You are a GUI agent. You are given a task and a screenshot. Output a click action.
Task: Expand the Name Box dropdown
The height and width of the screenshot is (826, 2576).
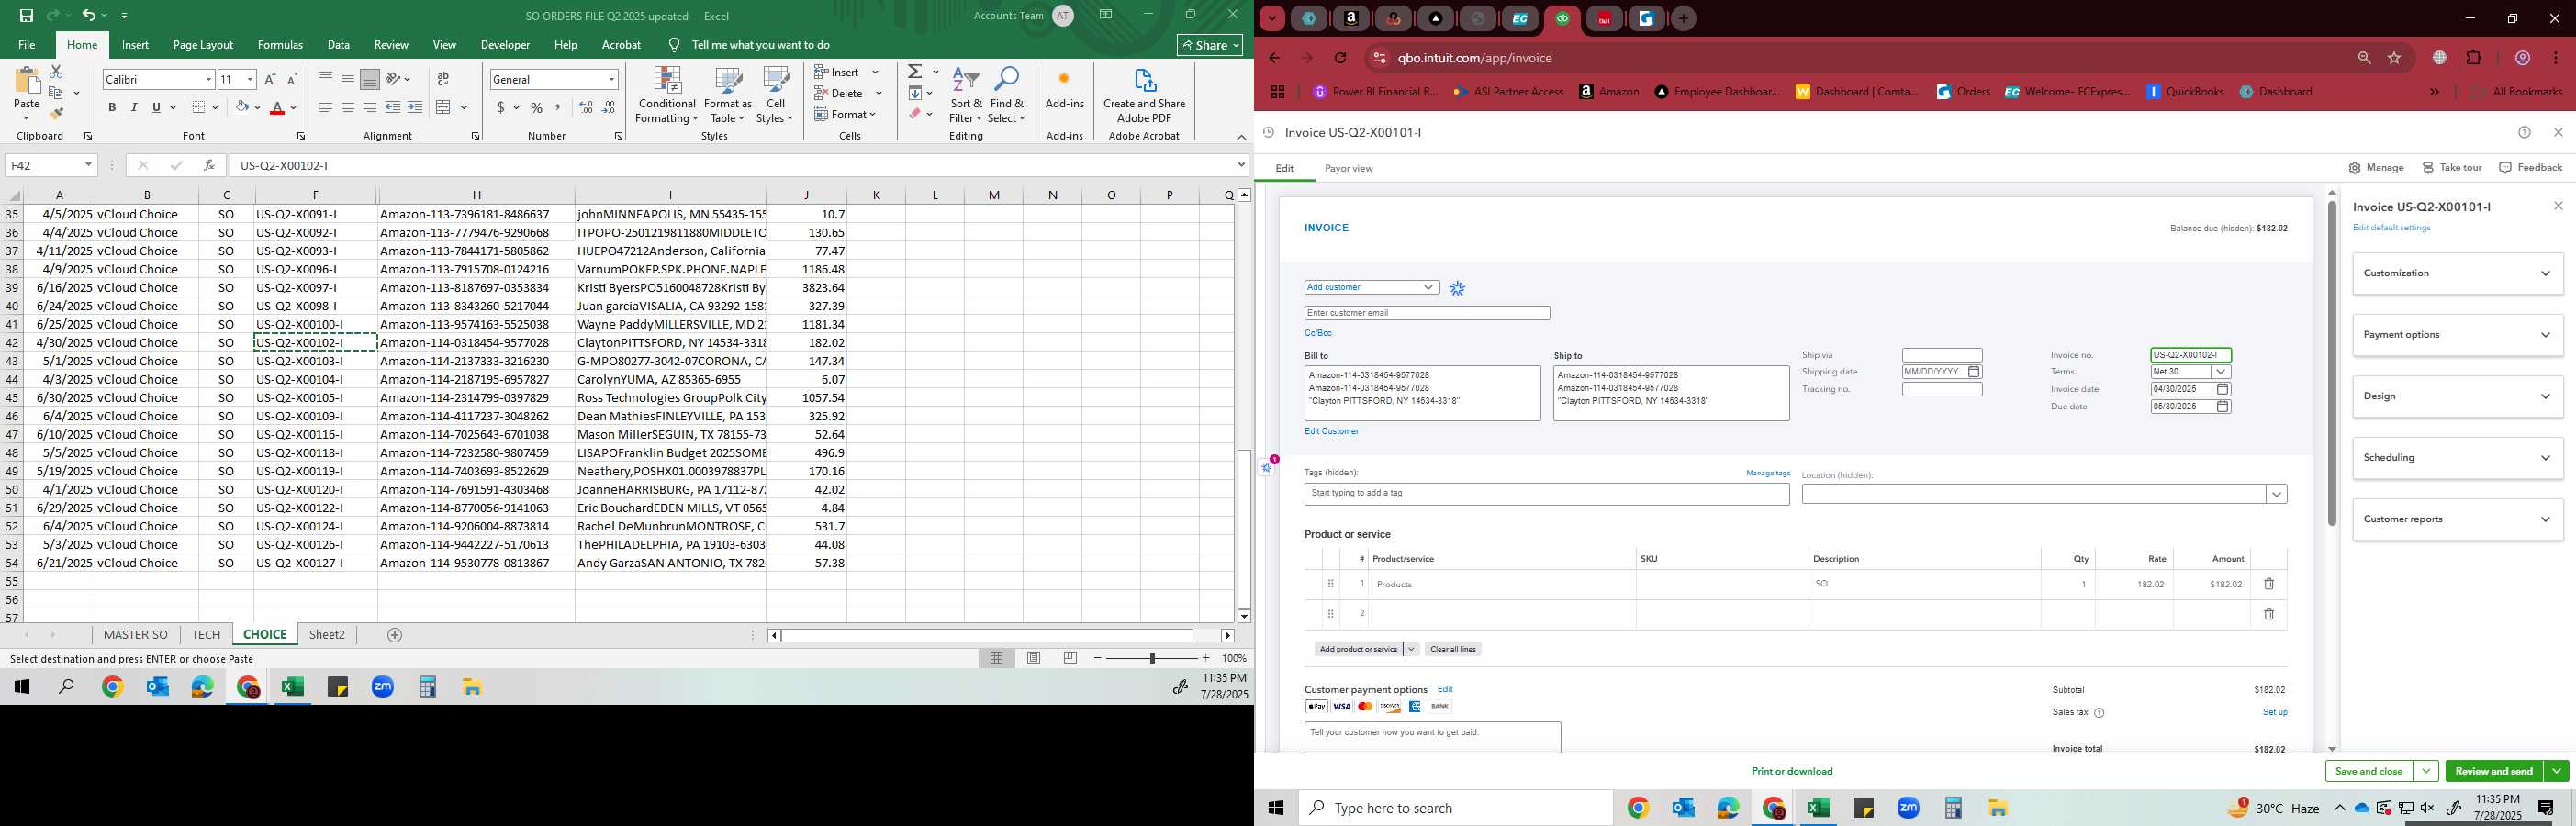pyautogui.click(x=88, y=165)
